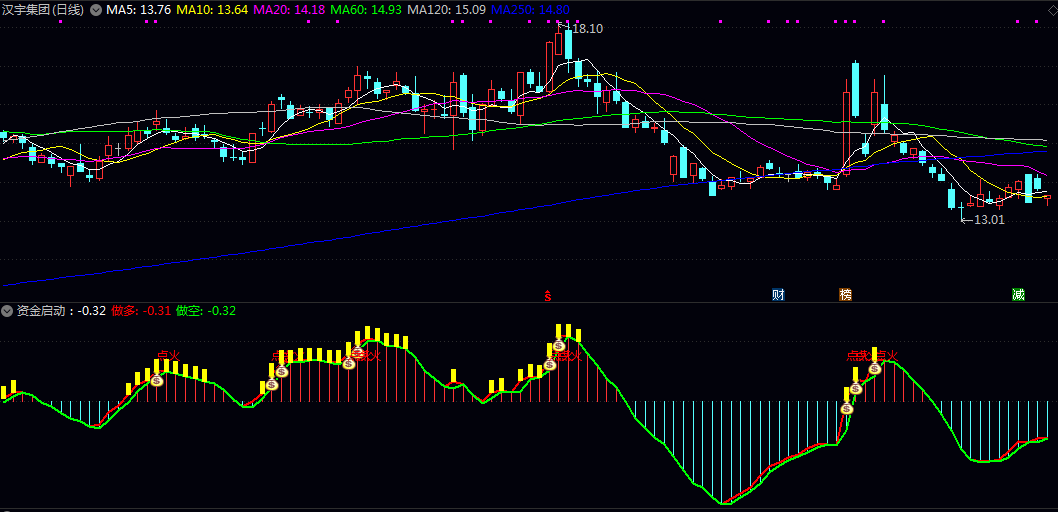1058x512 pixels.
Task: Click the blue 财 financial info icon
Action: point(778,294)
